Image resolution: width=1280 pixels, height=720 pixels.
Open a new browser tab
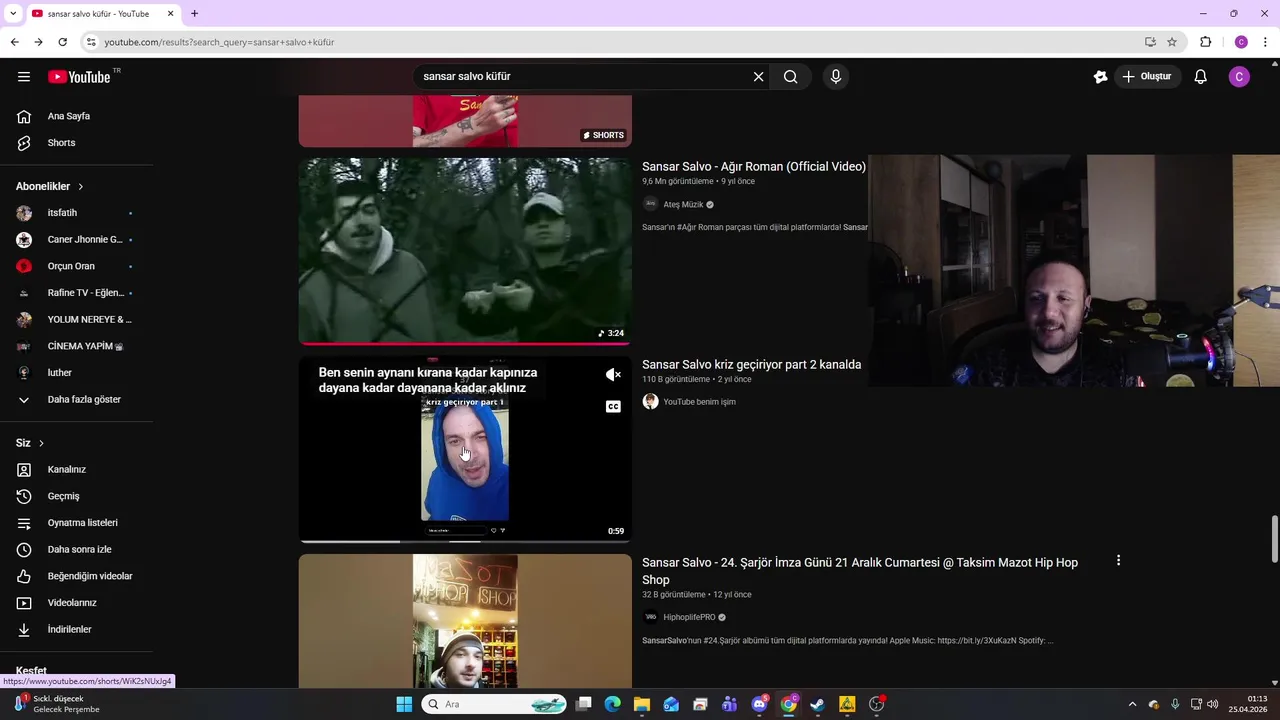[x=194, y=14]
